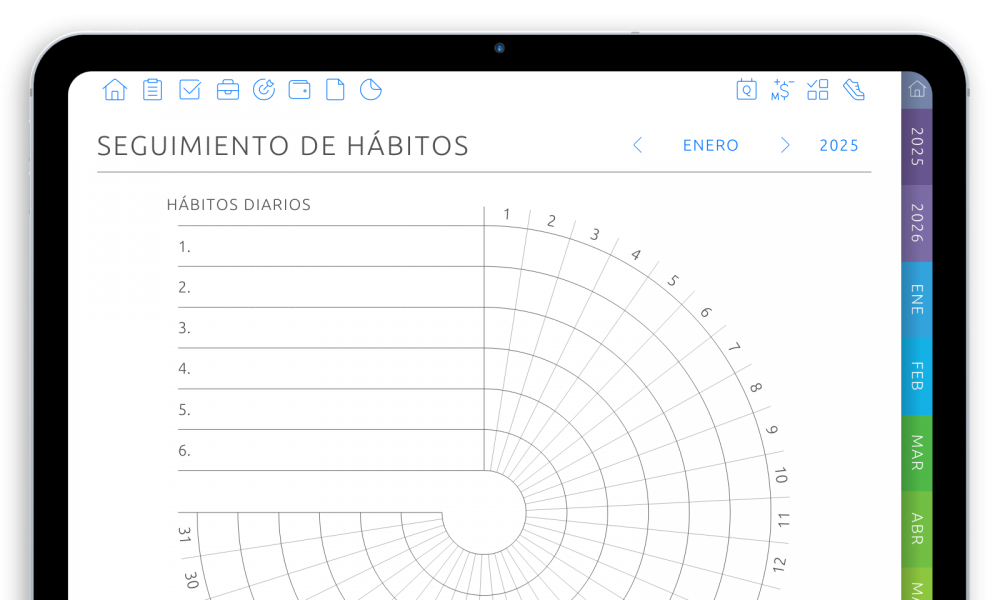Open the pie chart icon

click(x=371, y=90)
